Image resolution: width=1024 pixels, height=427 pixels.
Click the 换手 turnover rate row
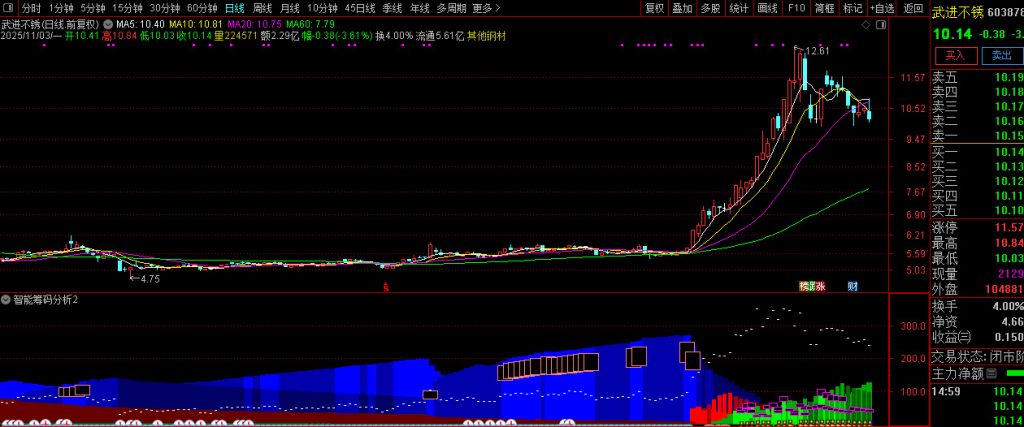(x=977, y=306)
